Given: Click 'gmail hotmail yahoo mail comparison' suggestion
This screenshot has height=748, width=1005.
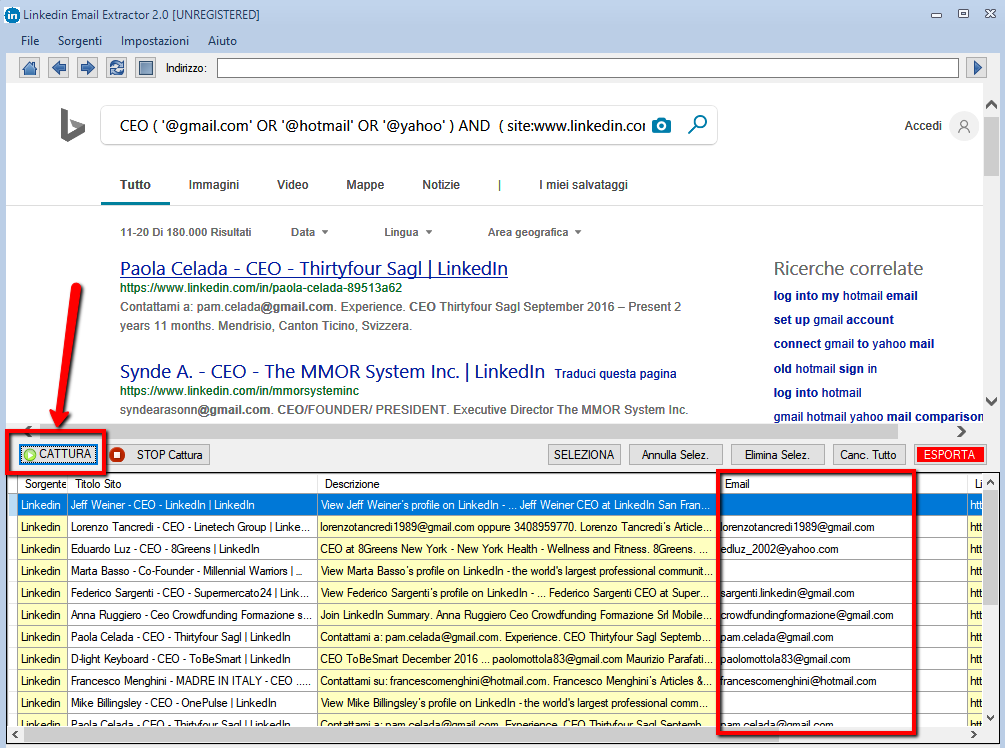Looking at the screenshot, I should pyautogui.click(x=878, y=417).
